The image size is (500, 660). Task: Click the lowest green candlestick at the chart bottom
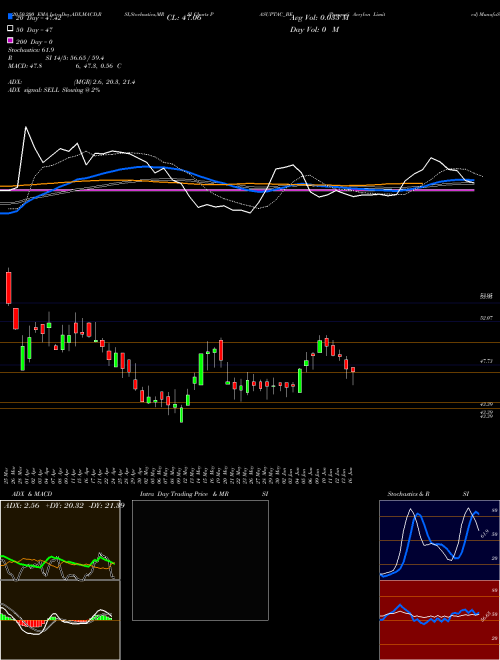(181, 415)
